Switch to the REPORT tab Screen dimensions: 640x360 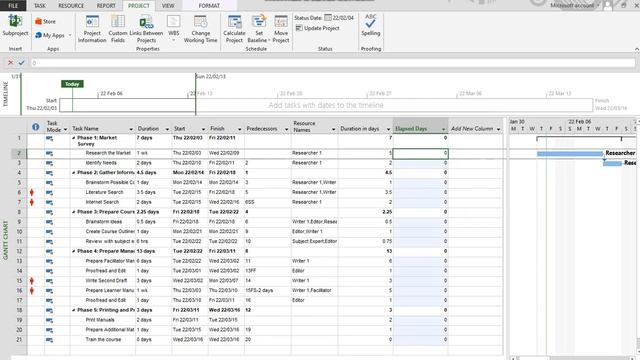106,5
